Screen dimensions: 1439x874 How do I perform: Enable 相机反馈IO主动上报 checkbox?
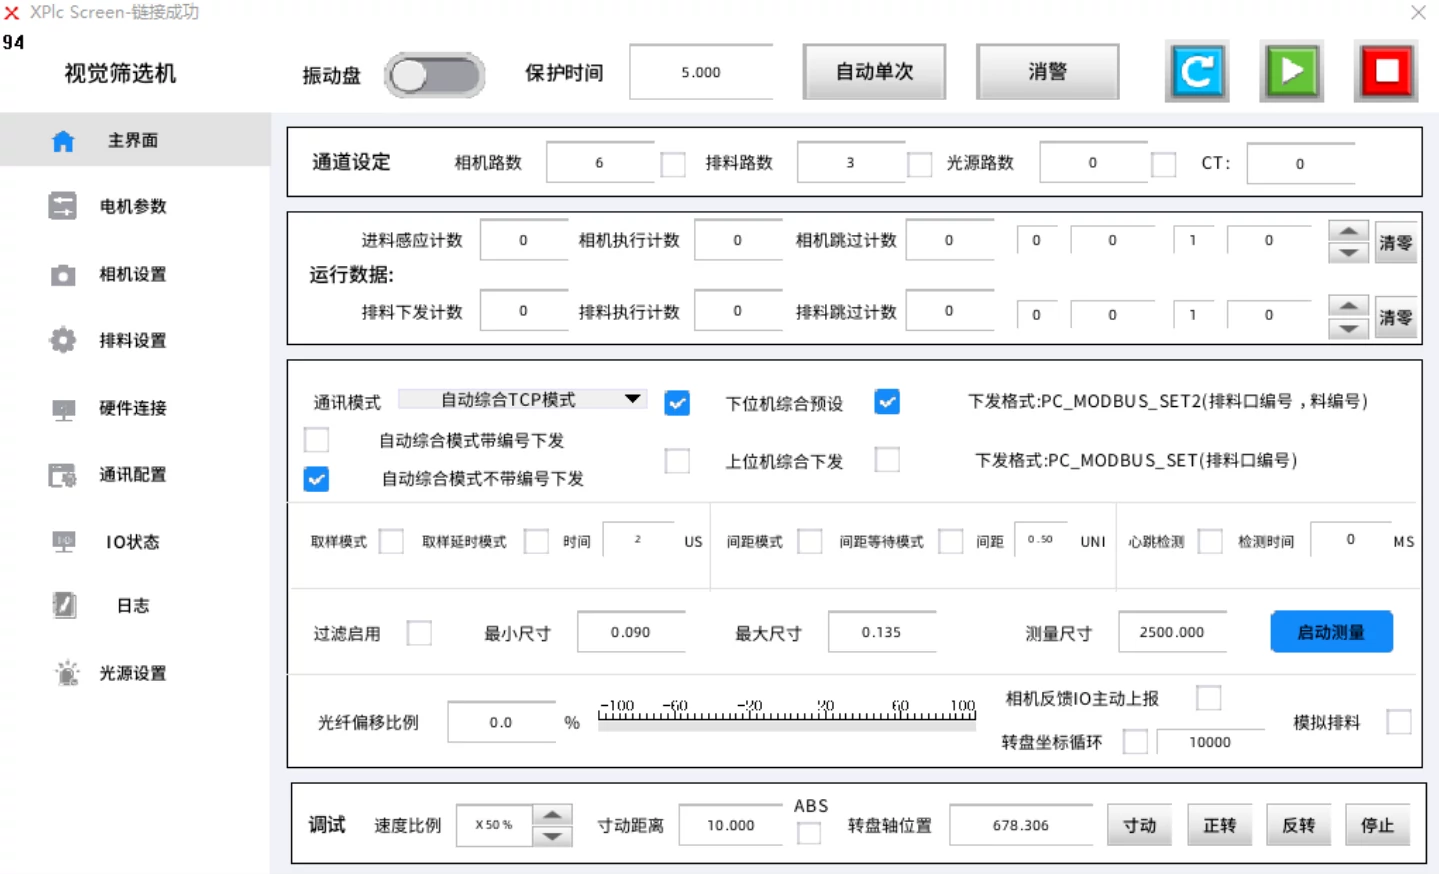click(x=1209, y=698)
